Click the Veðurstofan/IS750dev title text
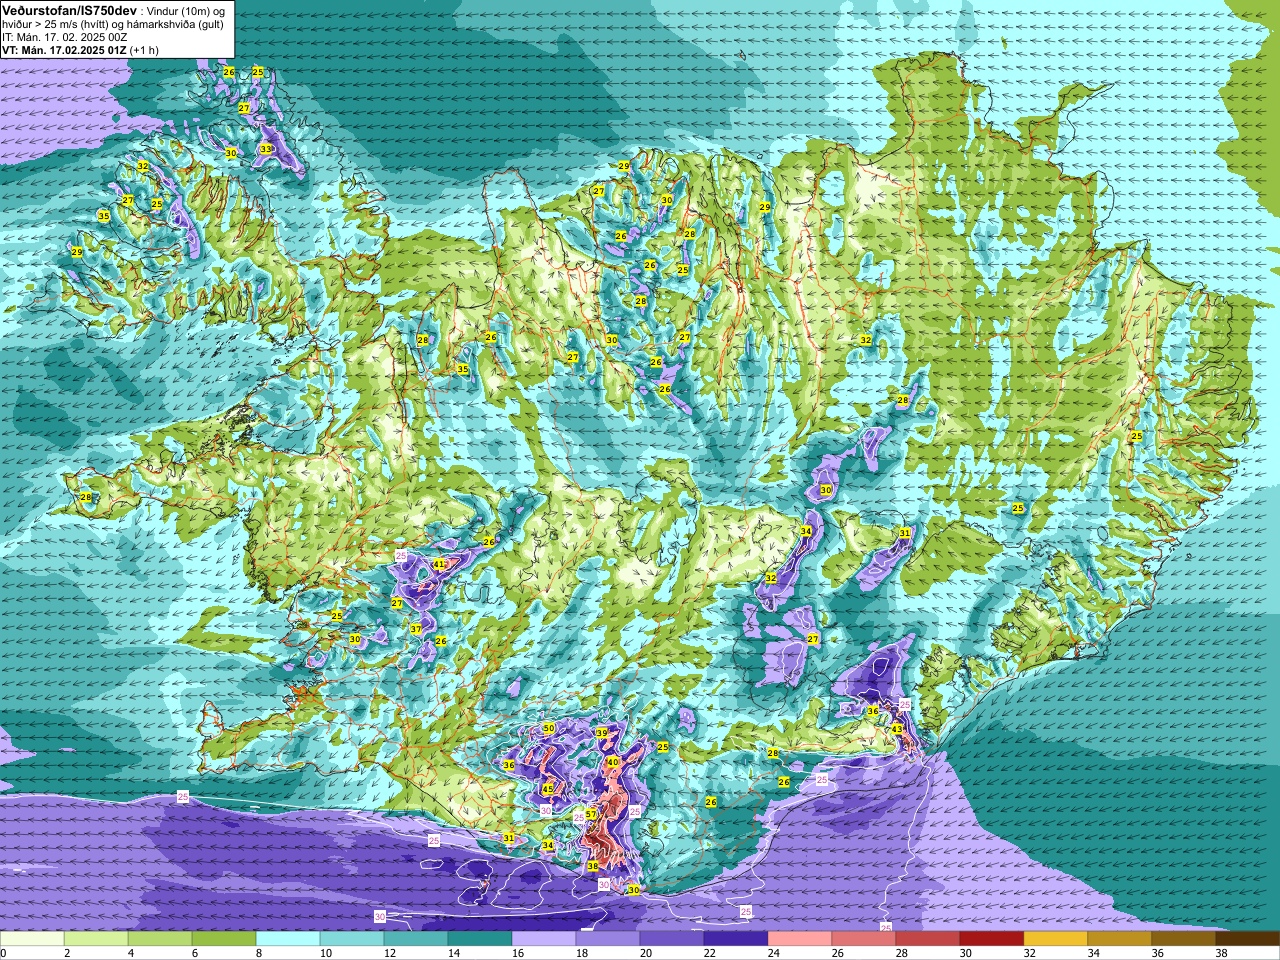This screenshot has height=960, width=1280. click(69, 9)
